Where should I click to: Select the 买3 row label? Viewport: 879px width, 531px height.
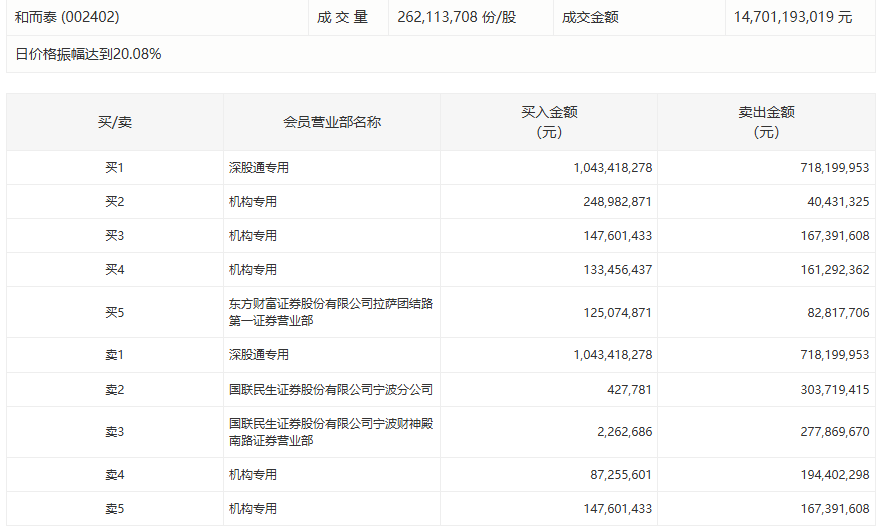click(x=115, y=236)
